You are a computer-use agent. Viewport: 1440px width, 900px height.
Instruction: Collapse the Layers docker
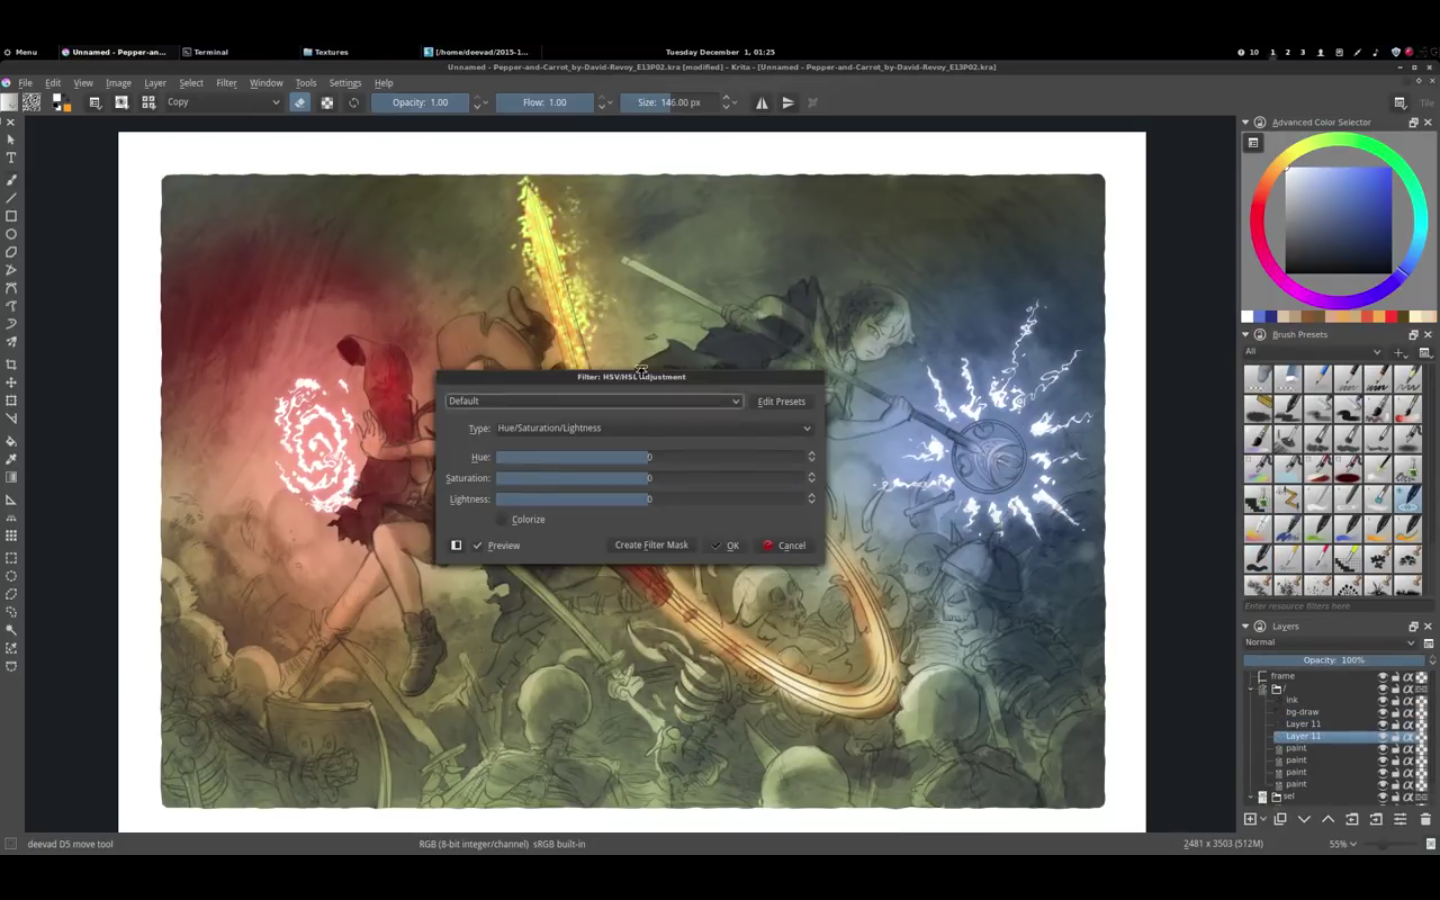pyautogui.click(x=1246, y=627)
